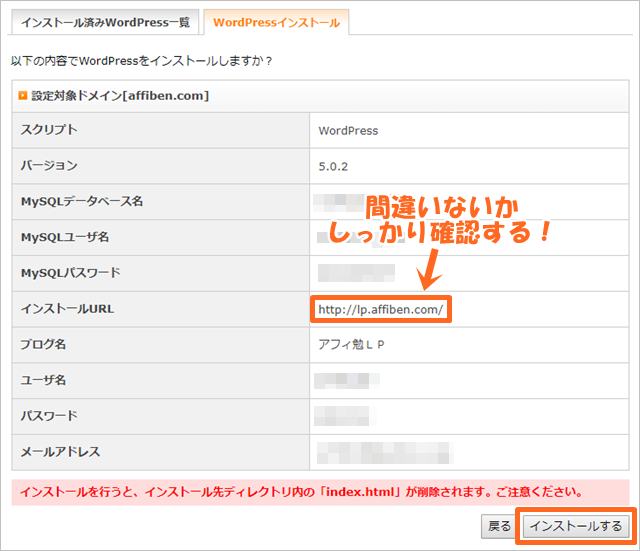Click the install URL http://lp.affiben.com/
Image resolution: width=640 pixels, height=551 pixels.
[x=380, y=310]
